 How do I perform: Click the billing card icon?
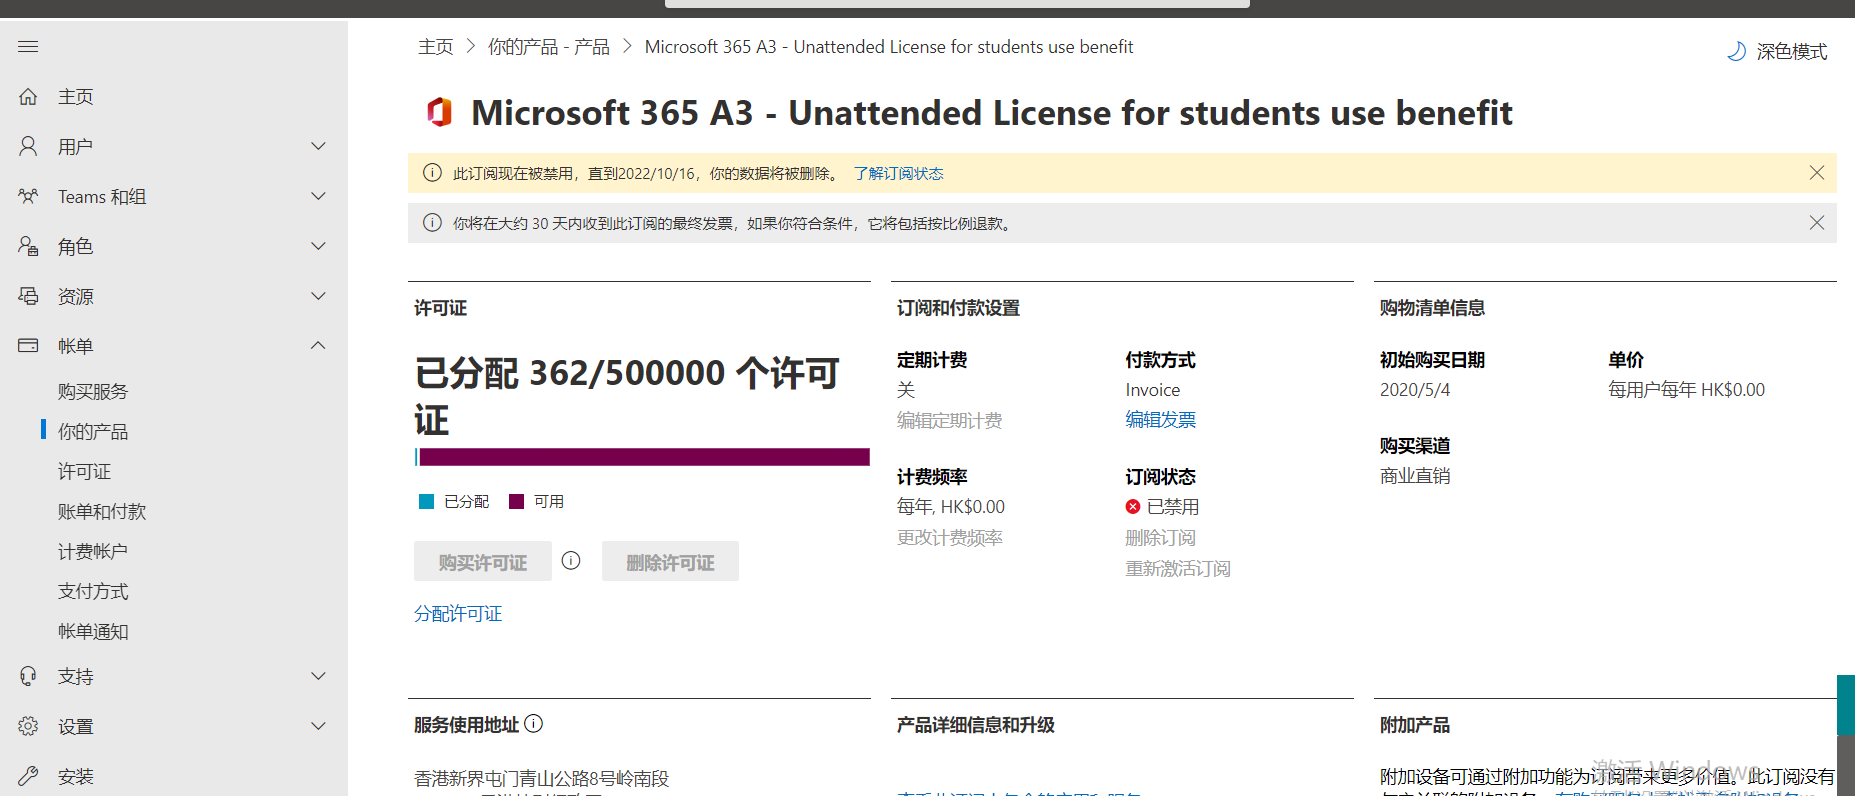28,346
